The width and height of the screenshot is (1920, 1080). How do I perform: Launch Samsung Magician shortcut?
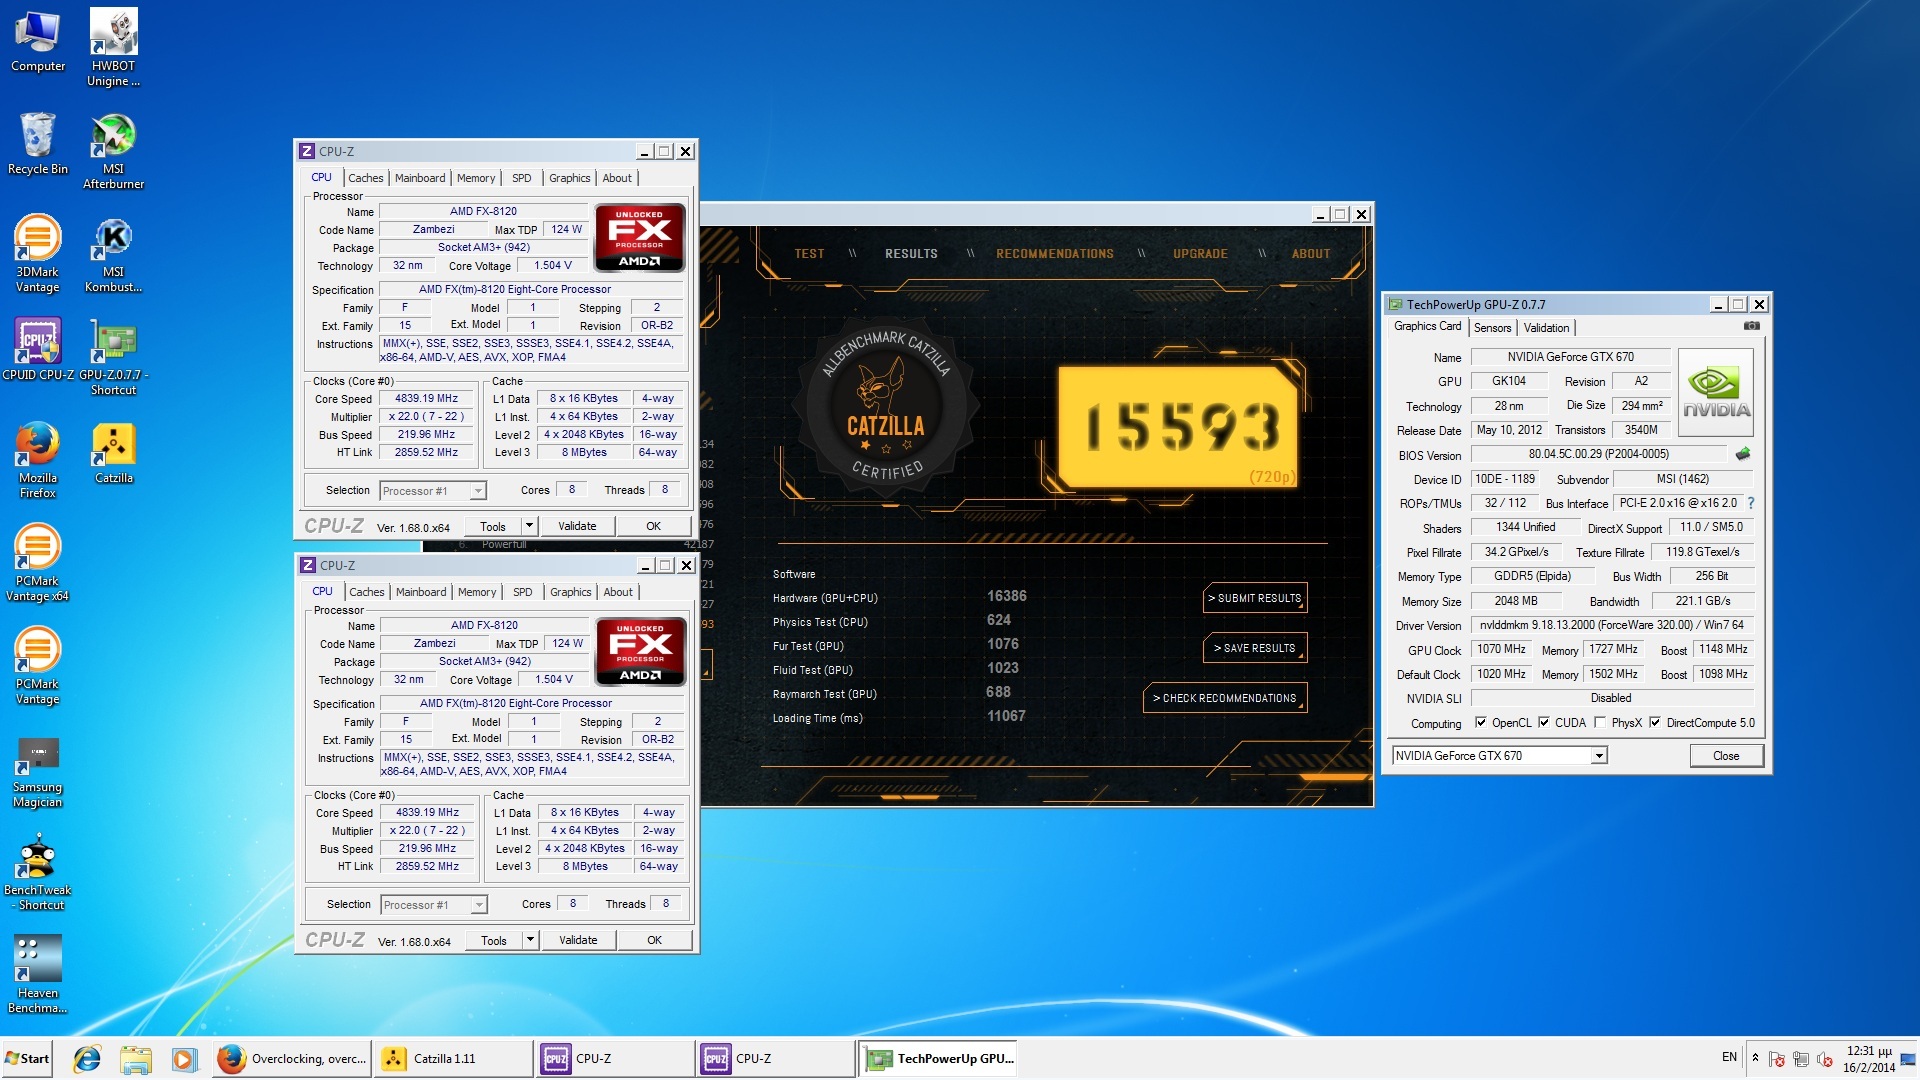38,771
